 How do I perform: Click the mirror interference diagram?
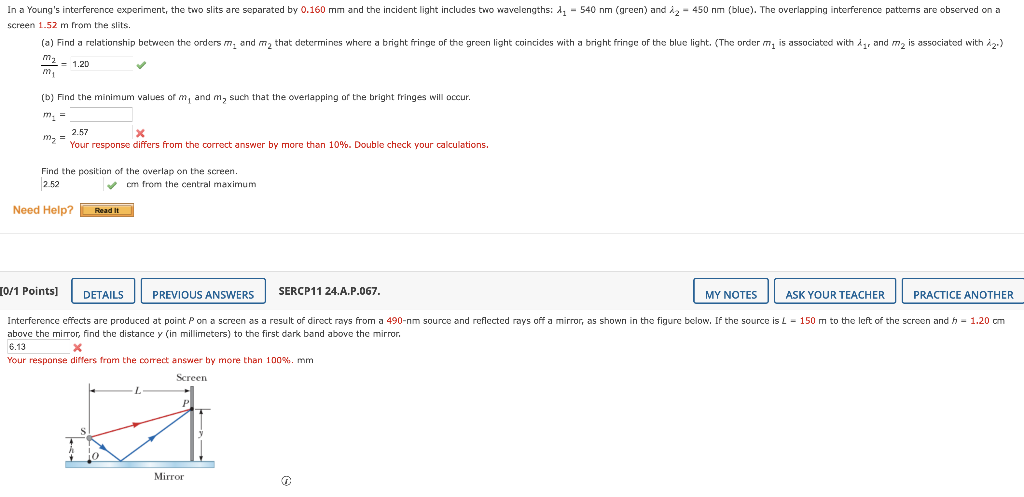click(x=140, y=427)
